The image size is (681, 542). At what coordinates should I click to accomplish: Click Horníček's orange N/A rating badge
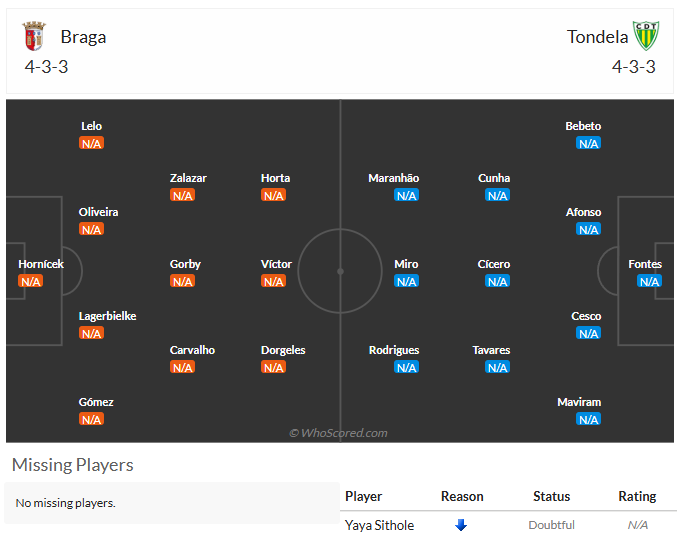(31, 281)
